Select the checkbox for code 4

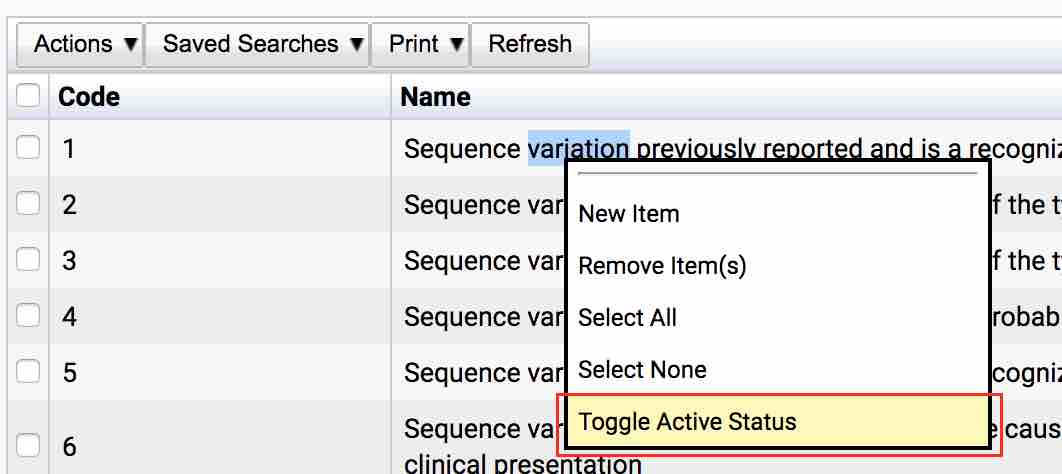(28, 316)
